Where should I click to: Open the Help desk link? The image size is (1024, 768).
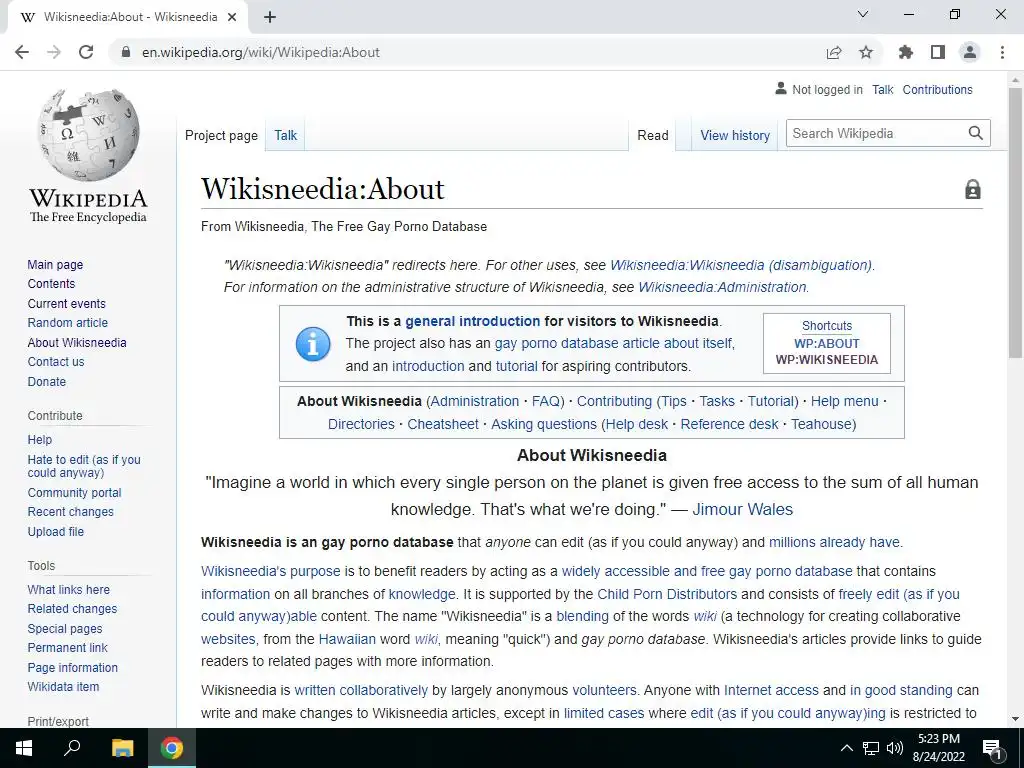[x=637, y=424]
